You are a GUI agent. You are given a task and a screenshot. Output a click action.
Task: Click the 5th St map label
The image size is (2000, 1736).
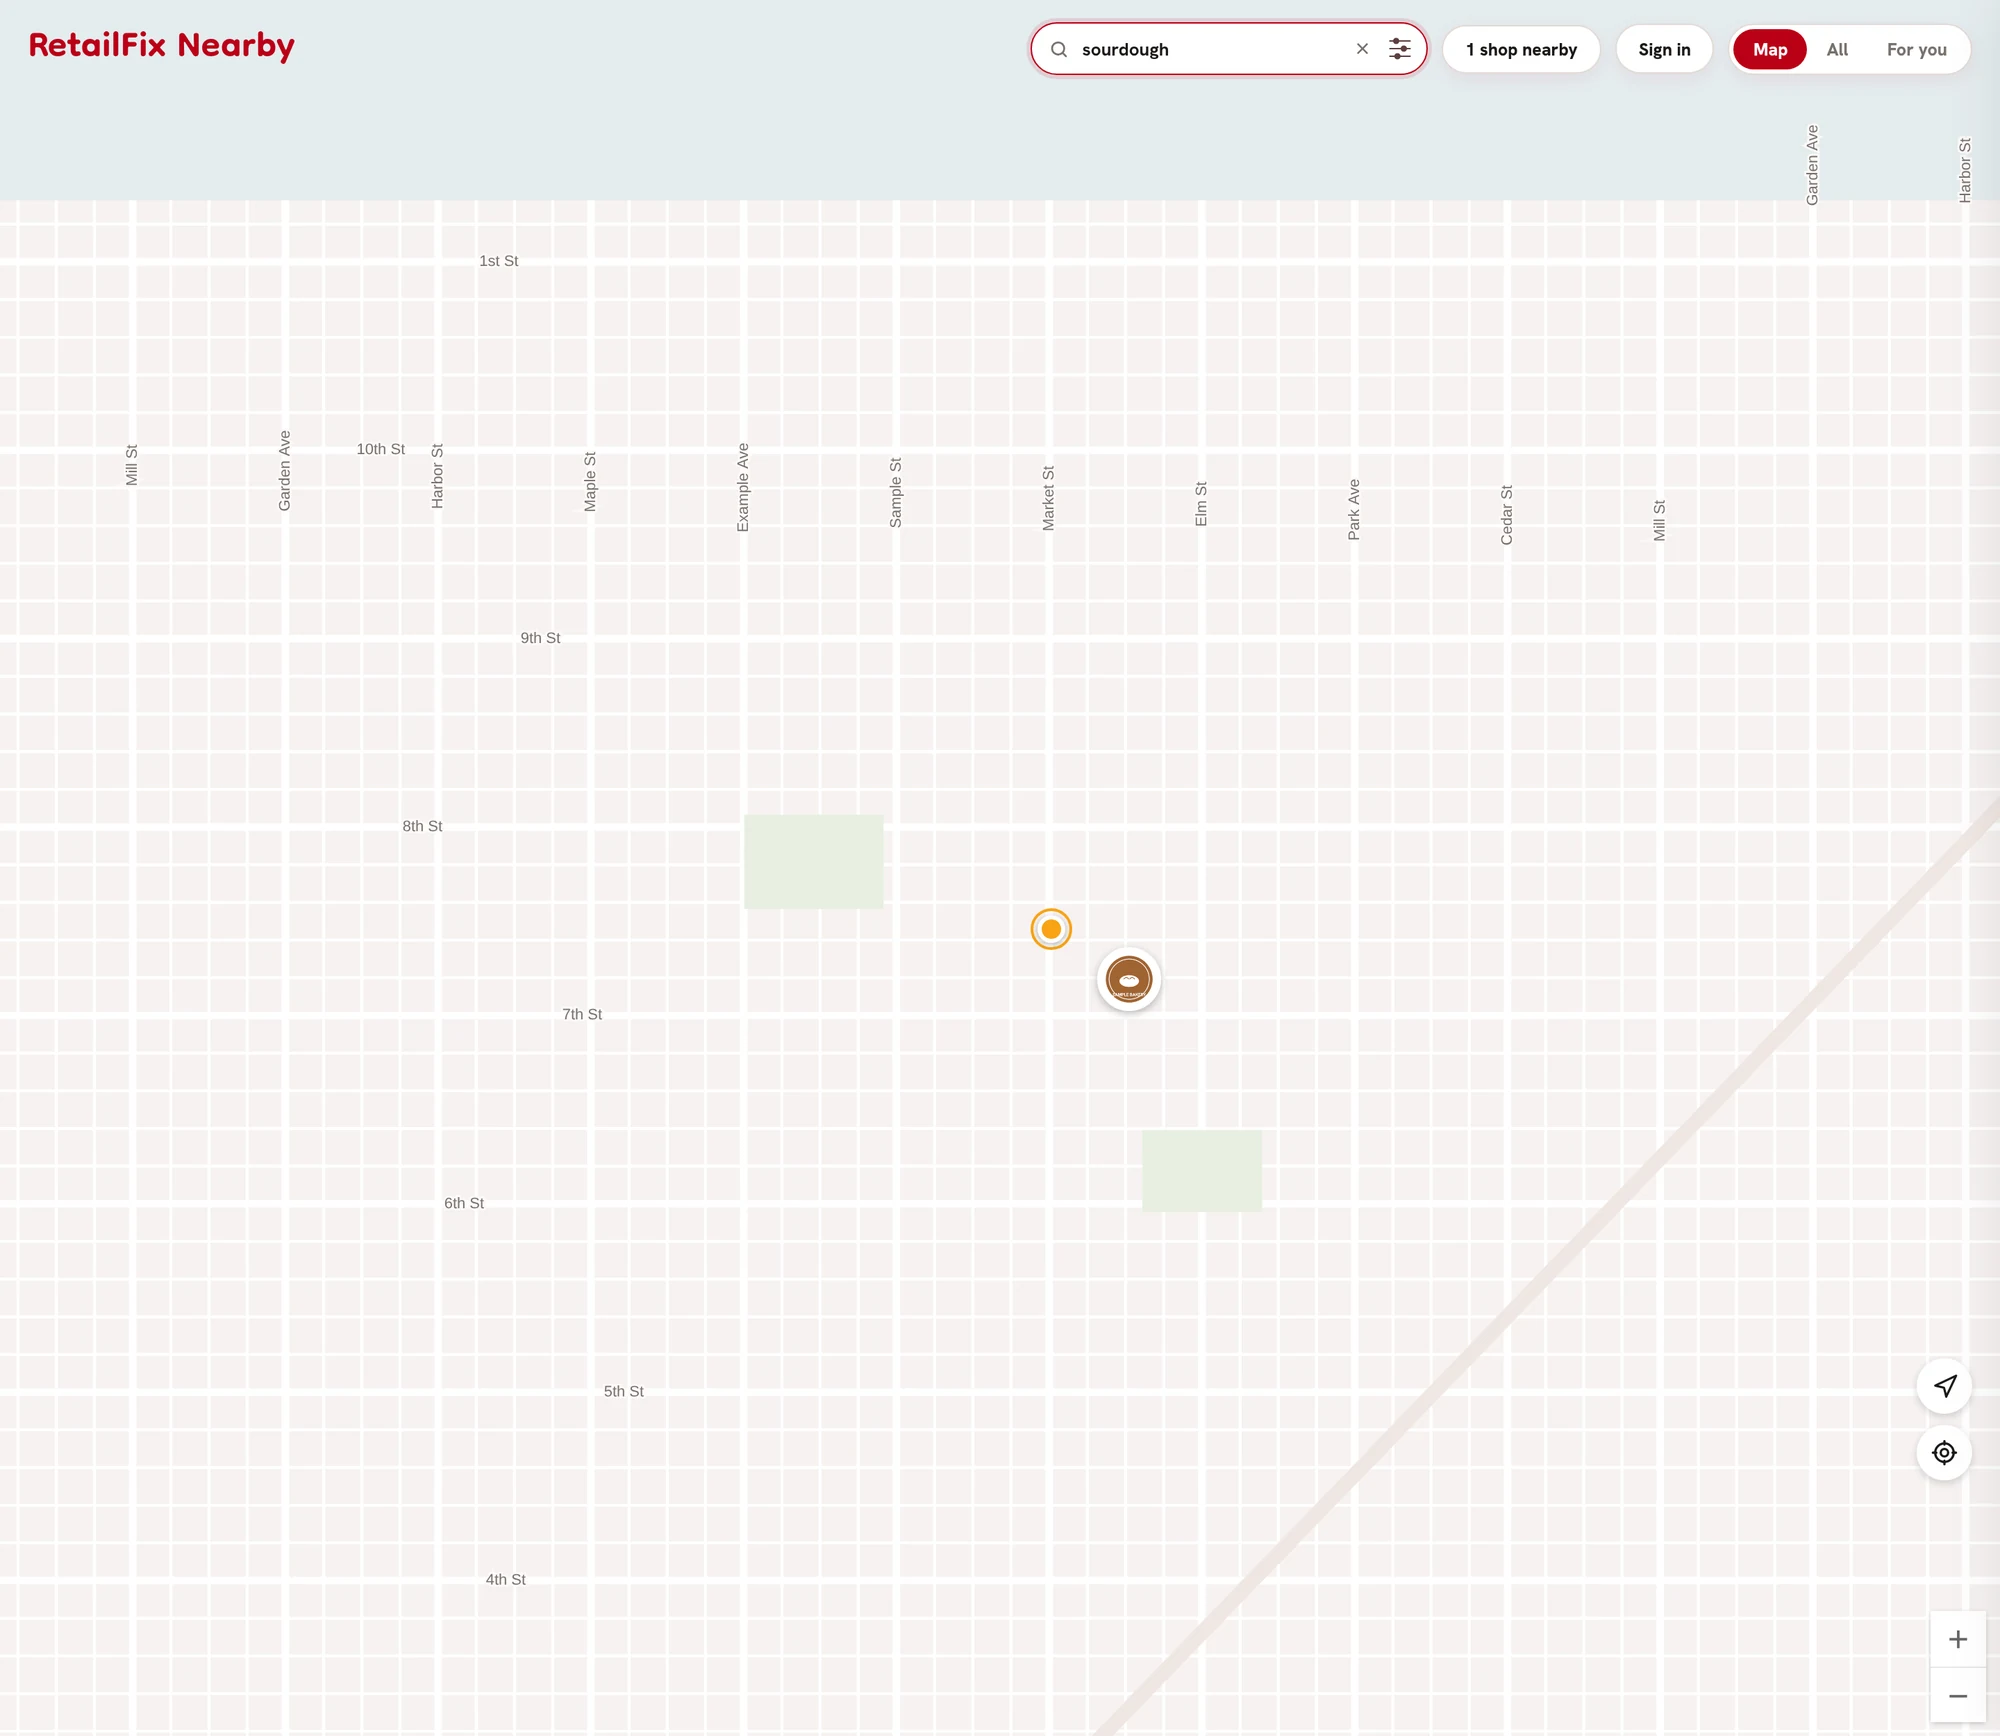[624, 1391]
